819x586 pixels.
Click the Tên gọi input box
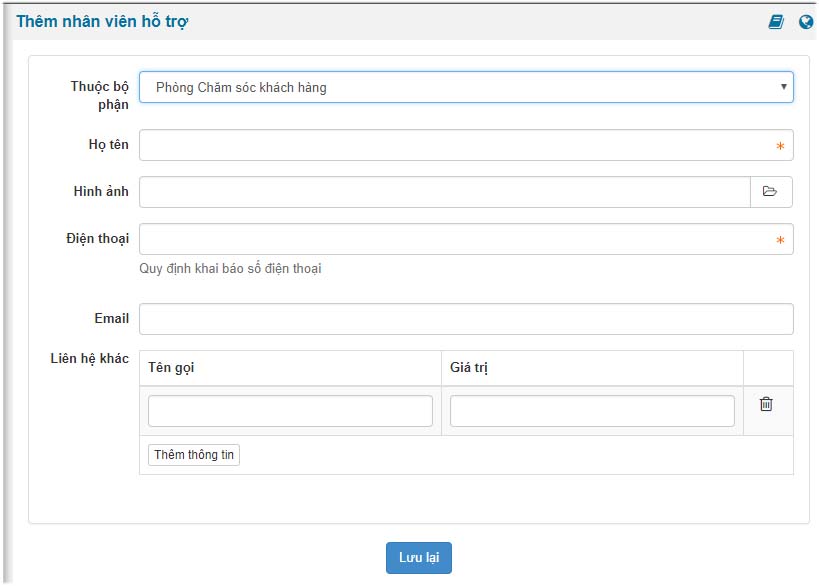(290, 411)
